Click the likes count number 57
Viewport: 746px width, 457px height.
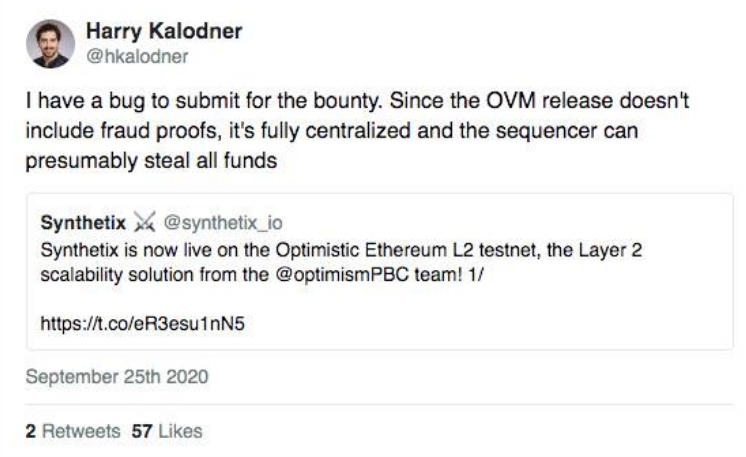point(142,431)
